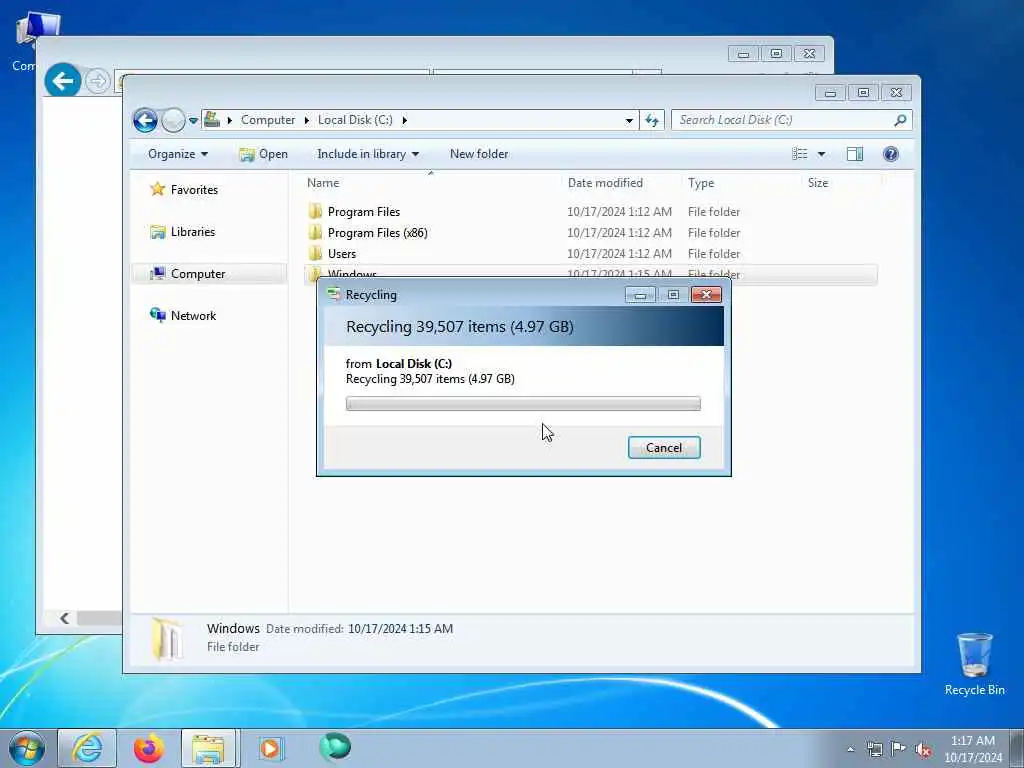Open the Start menu
Screen dimensions: 1024x768
[x=27, y=748]
